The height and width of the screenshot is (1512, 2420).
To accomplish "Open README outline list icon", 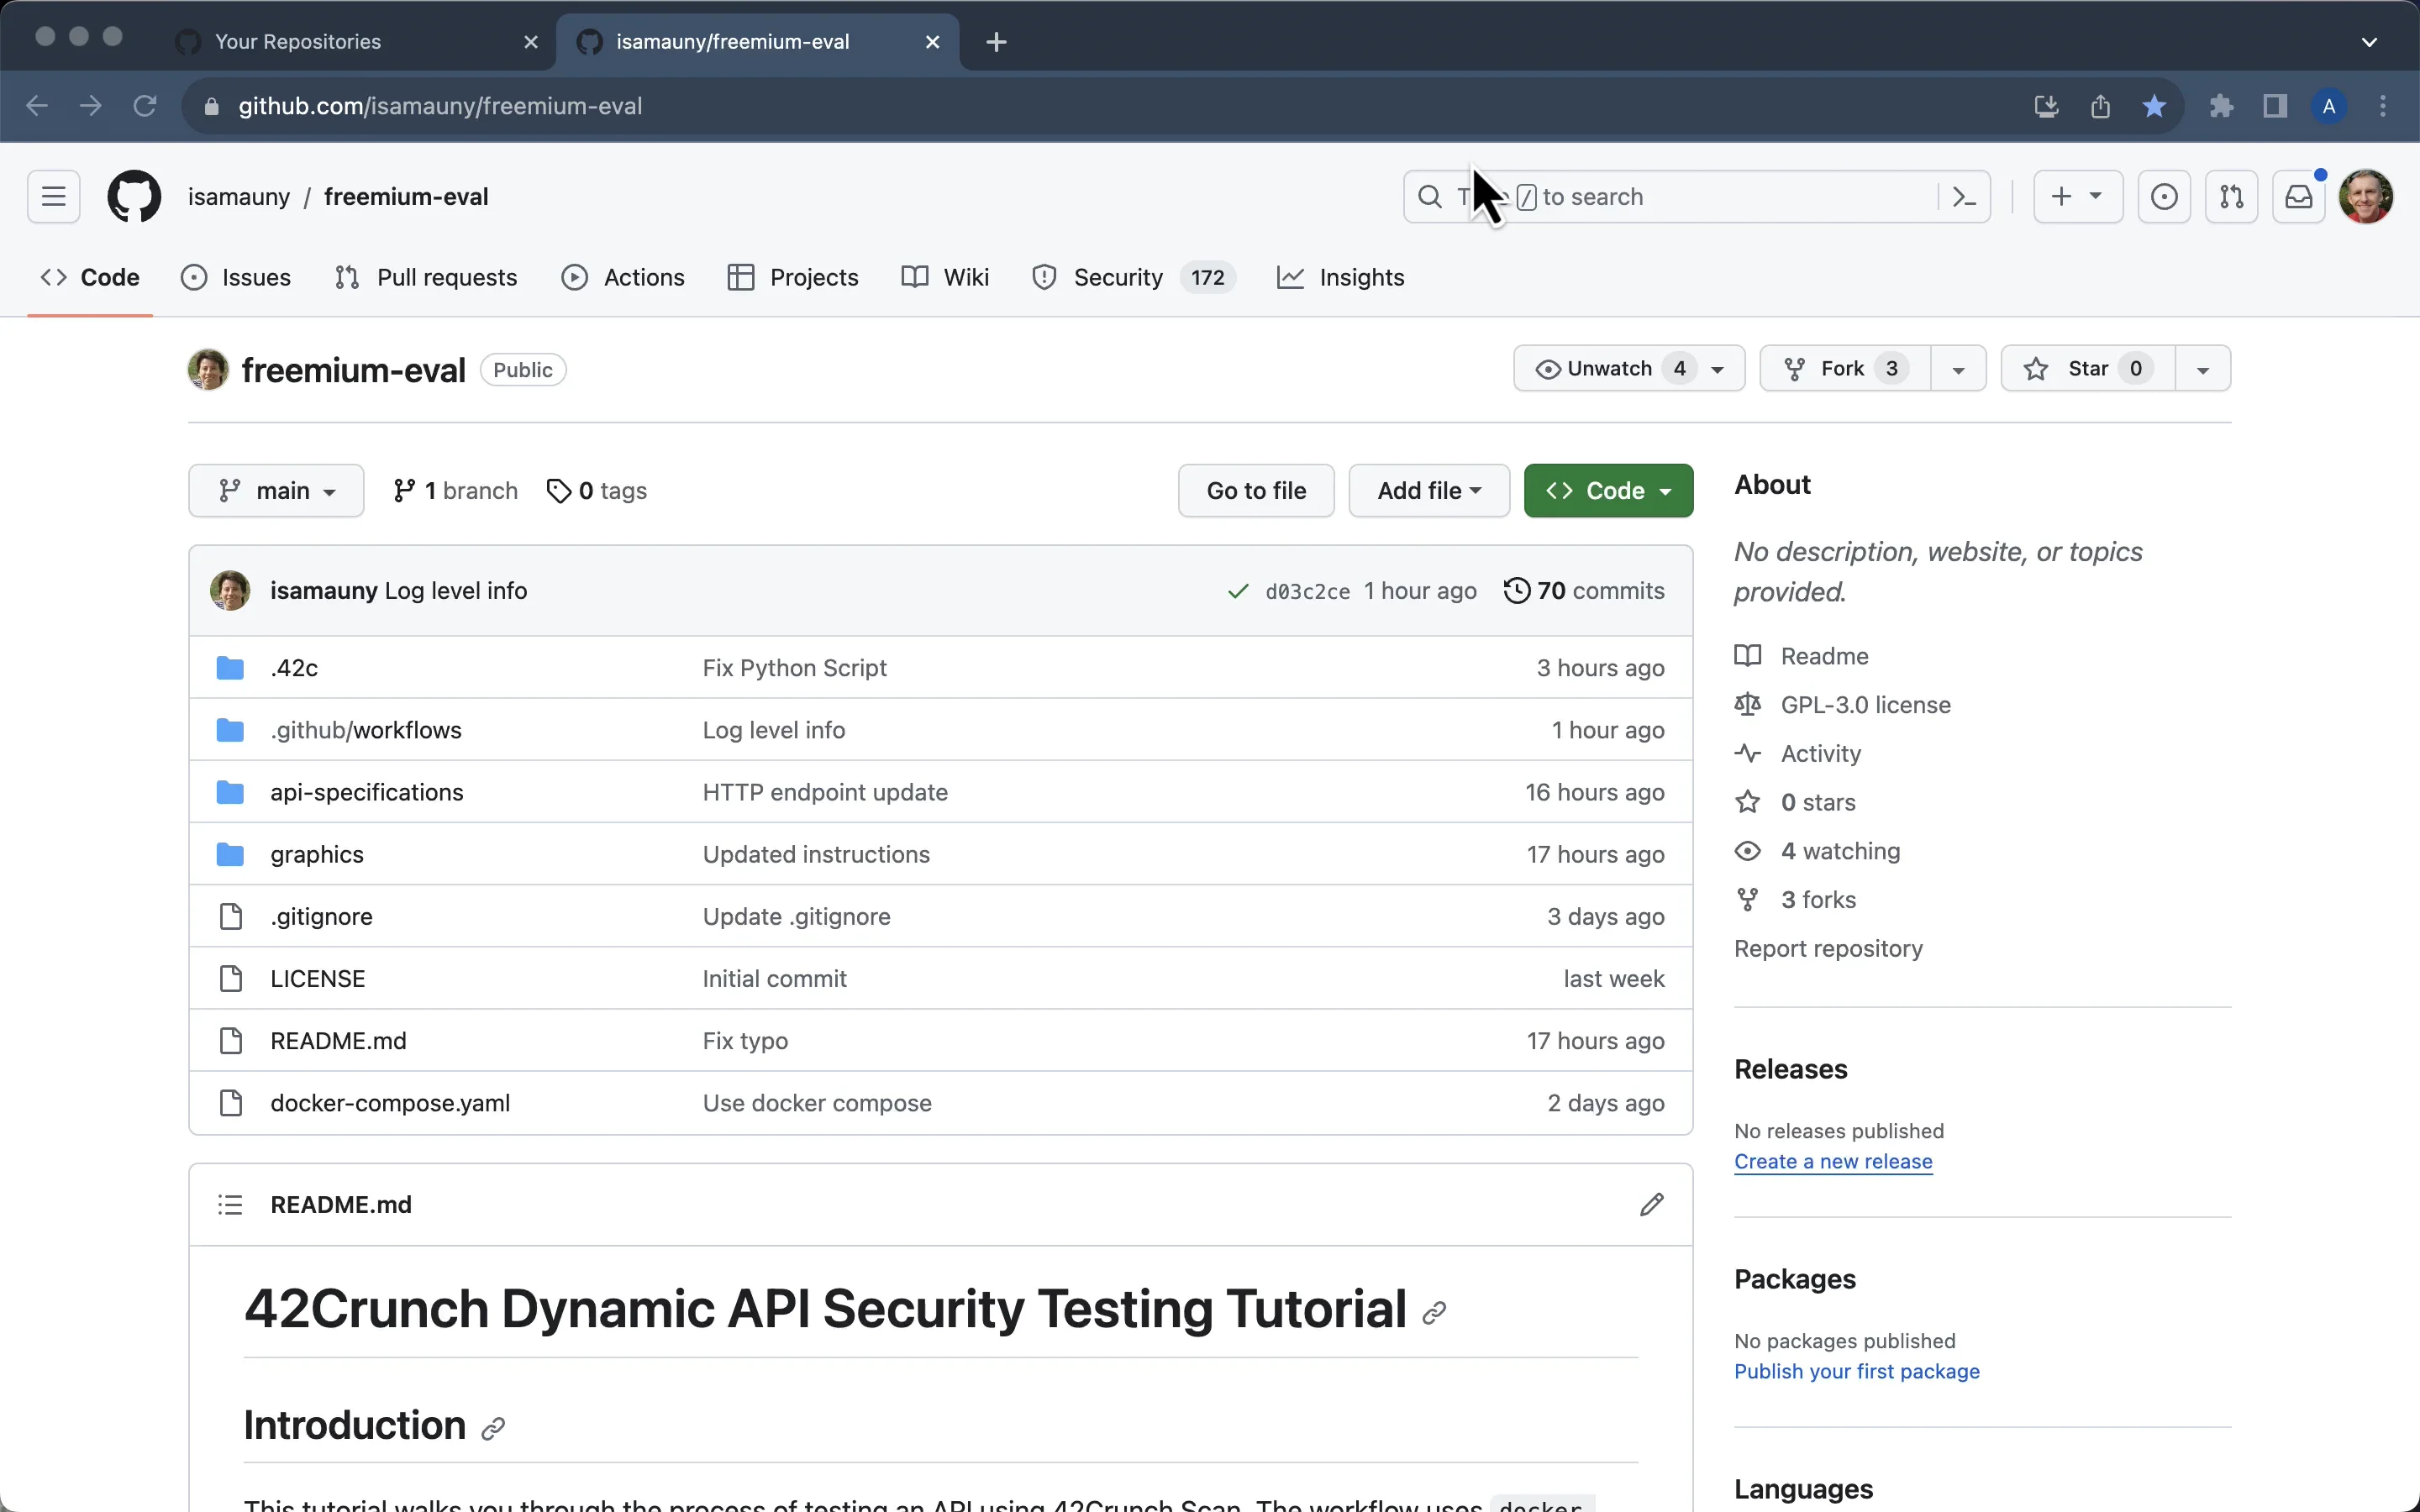I will (x=230, y=1204).
